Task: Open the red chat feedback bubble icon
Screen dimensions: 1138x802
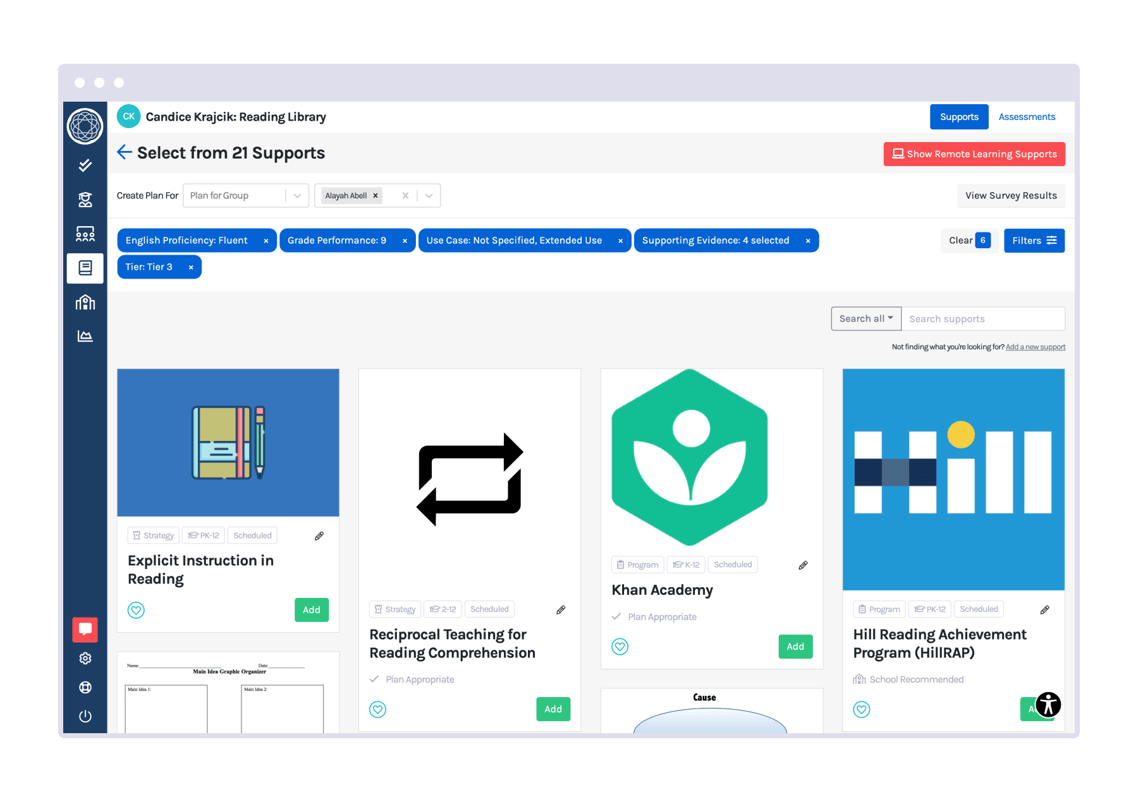Action: (85, 629)
